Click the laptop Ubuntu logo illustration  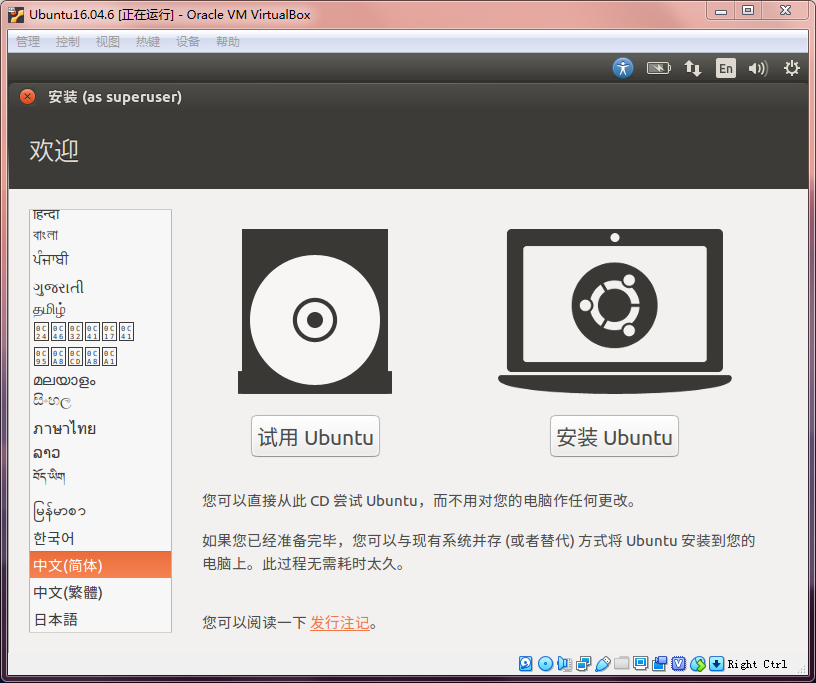615,311
